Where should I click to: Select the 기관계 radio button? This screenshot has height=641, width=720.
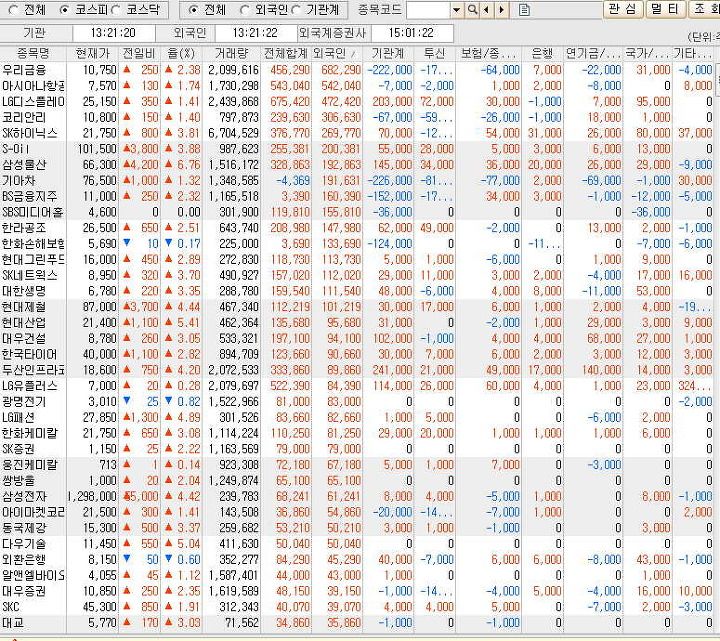tap(296, 10)
